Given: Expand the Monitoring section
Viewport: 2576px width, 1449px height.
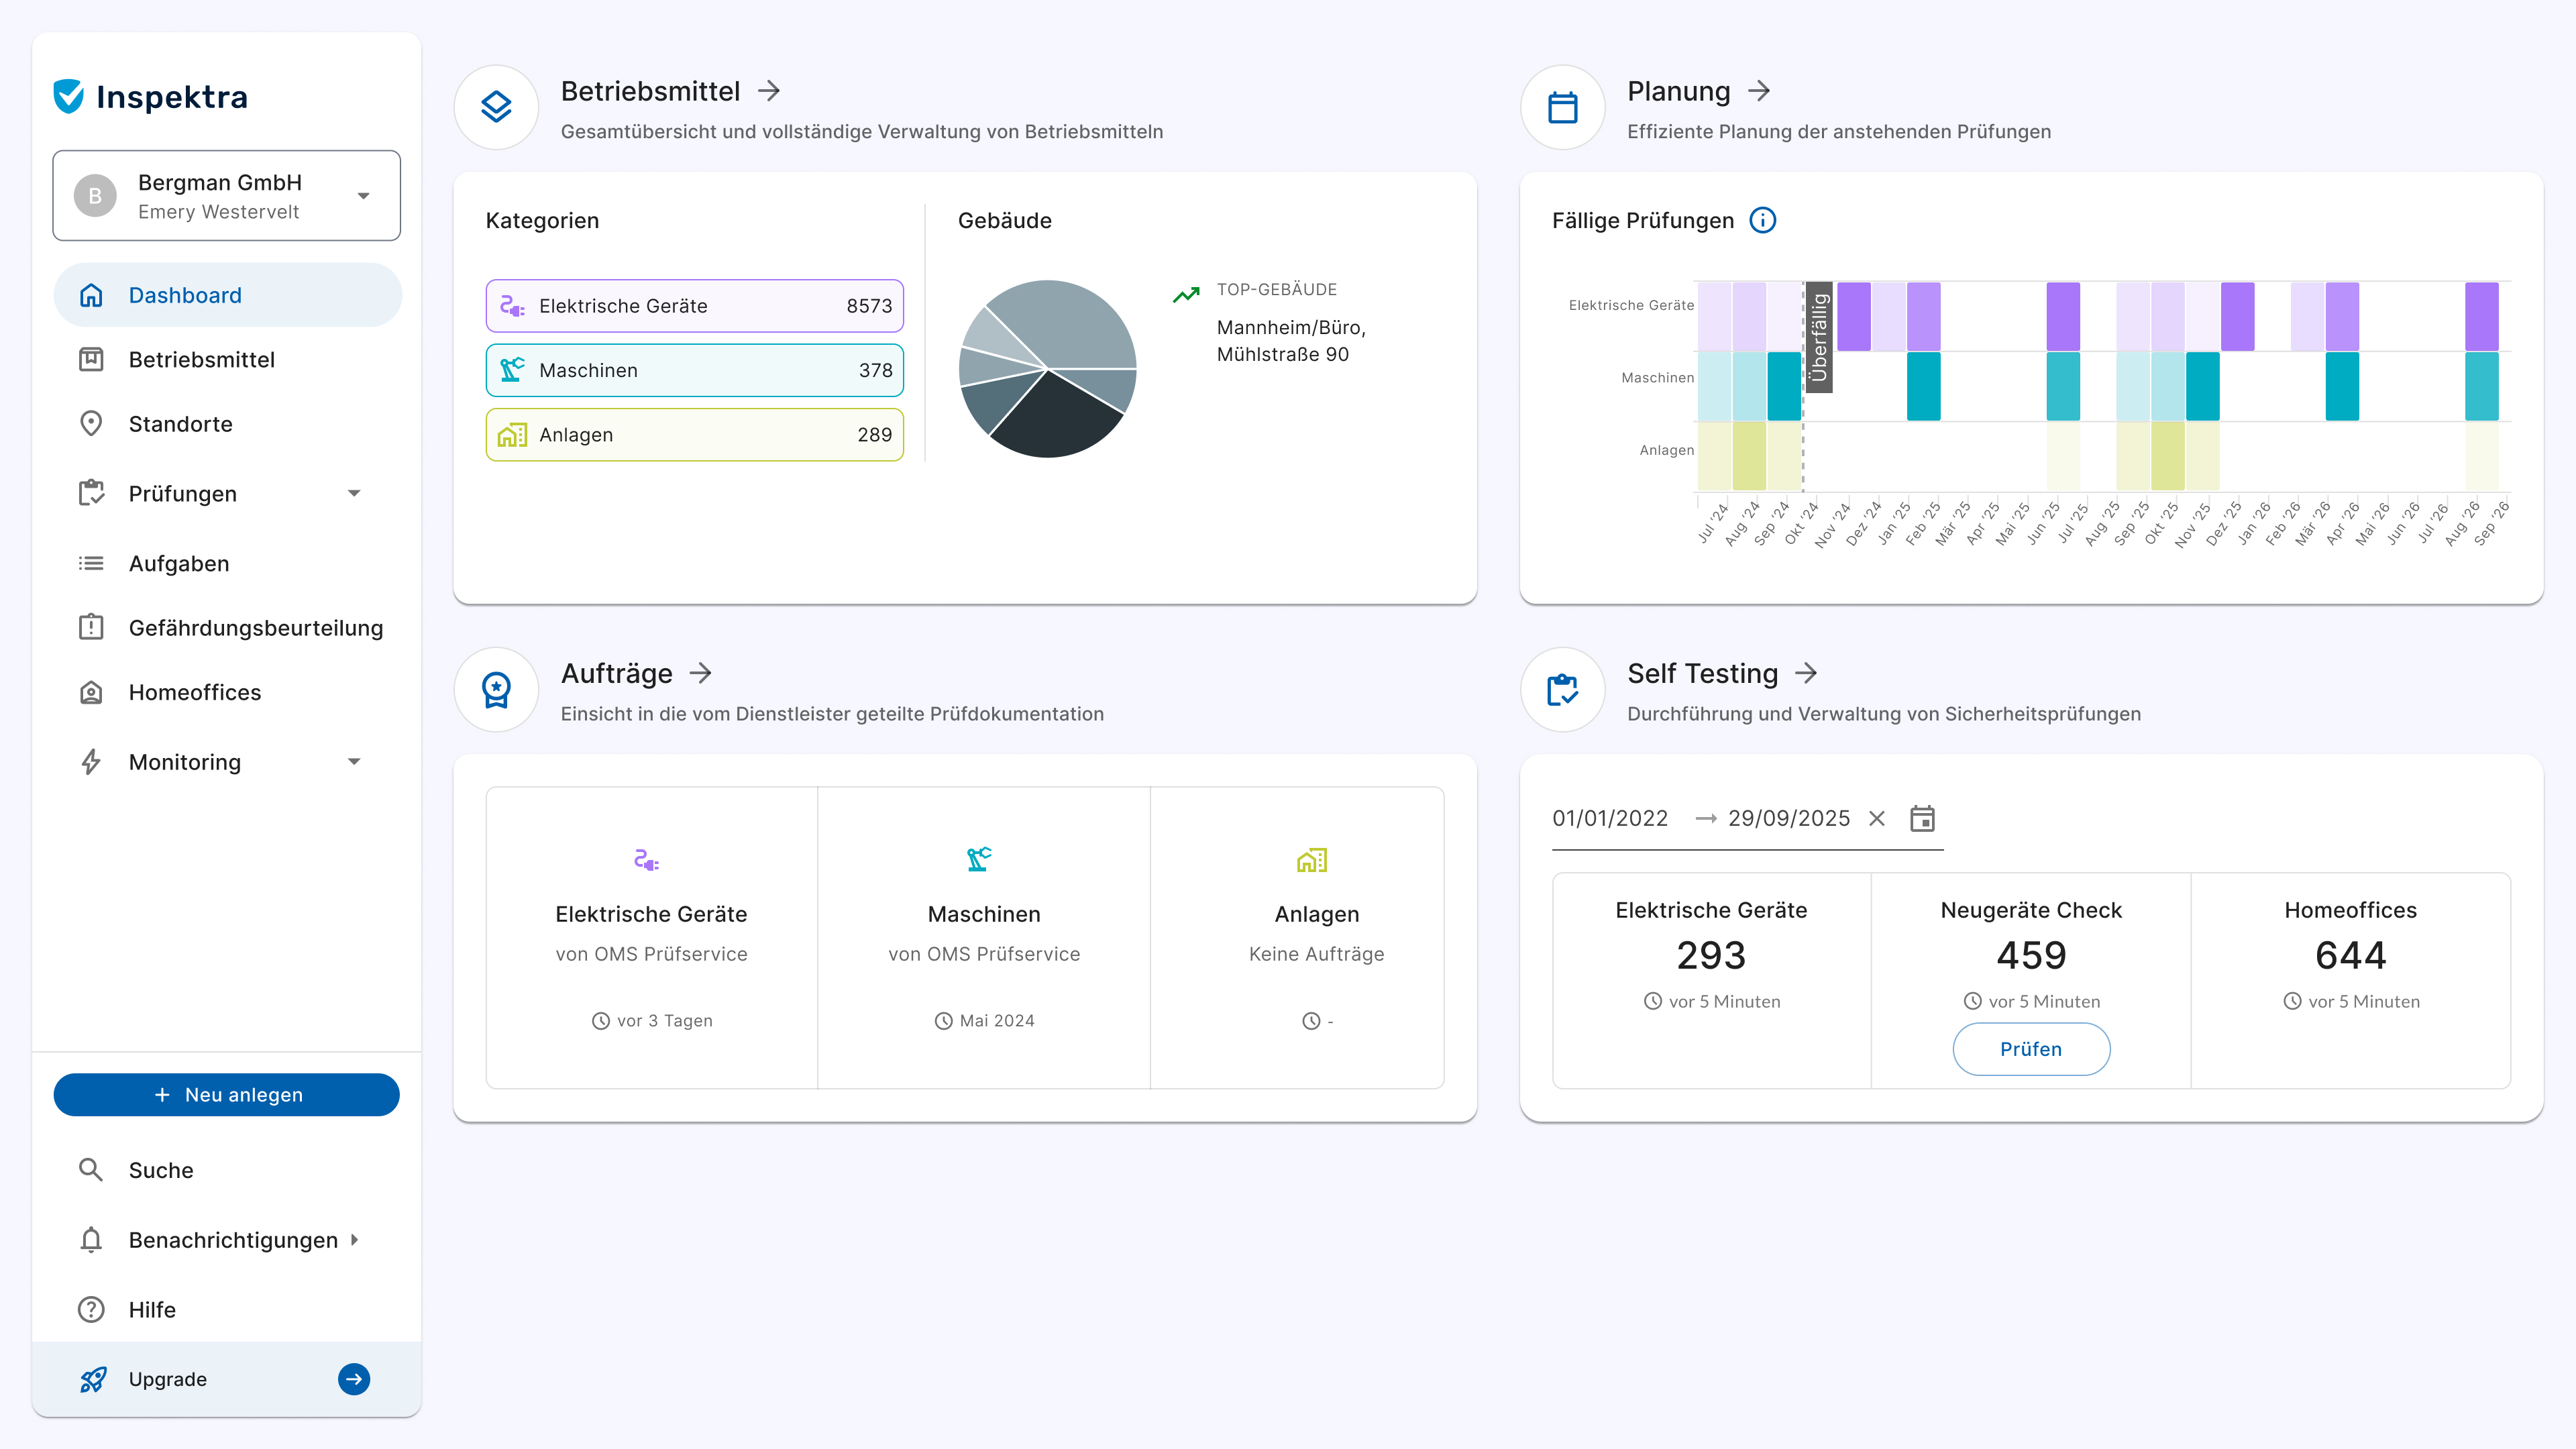Looking at the screenshot, I should point(354,761).
